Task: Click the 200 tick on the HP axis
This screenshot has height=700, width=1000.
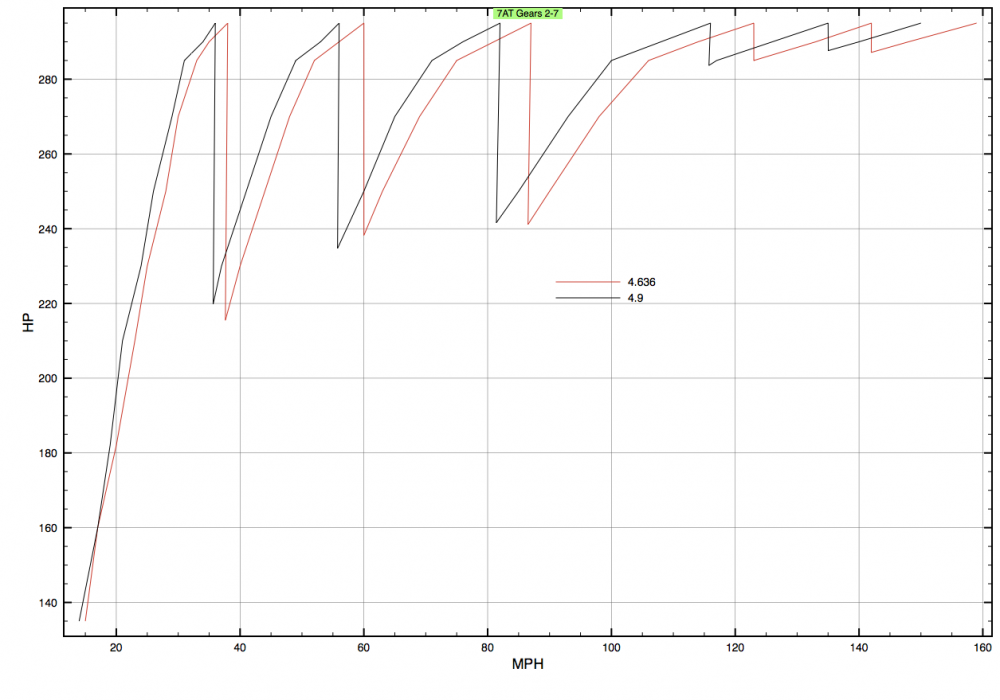Action: pyautogui.click(x=48, y=378)
